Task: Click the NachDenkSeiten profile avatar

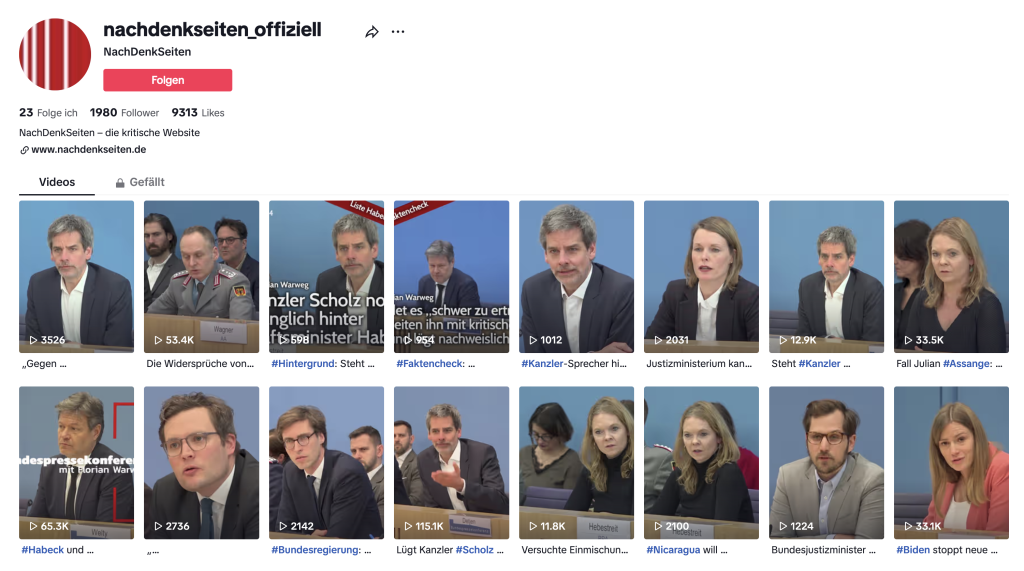Action: pyautogui.click(x=55, y=54)
